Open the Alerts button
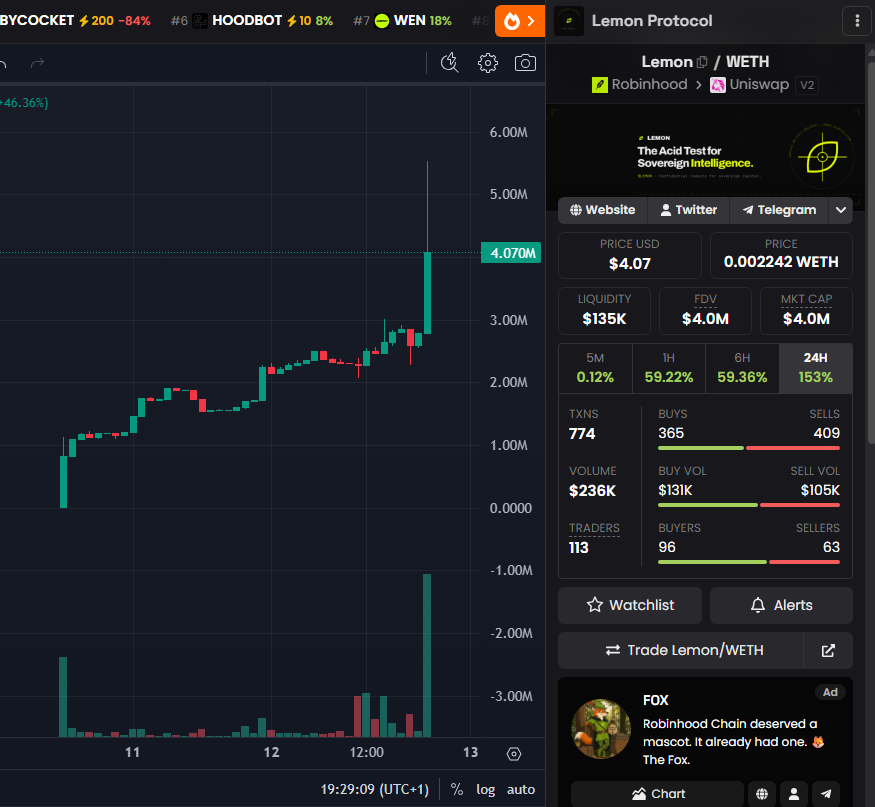The image size is (875, 807). [x=781, y=606]
